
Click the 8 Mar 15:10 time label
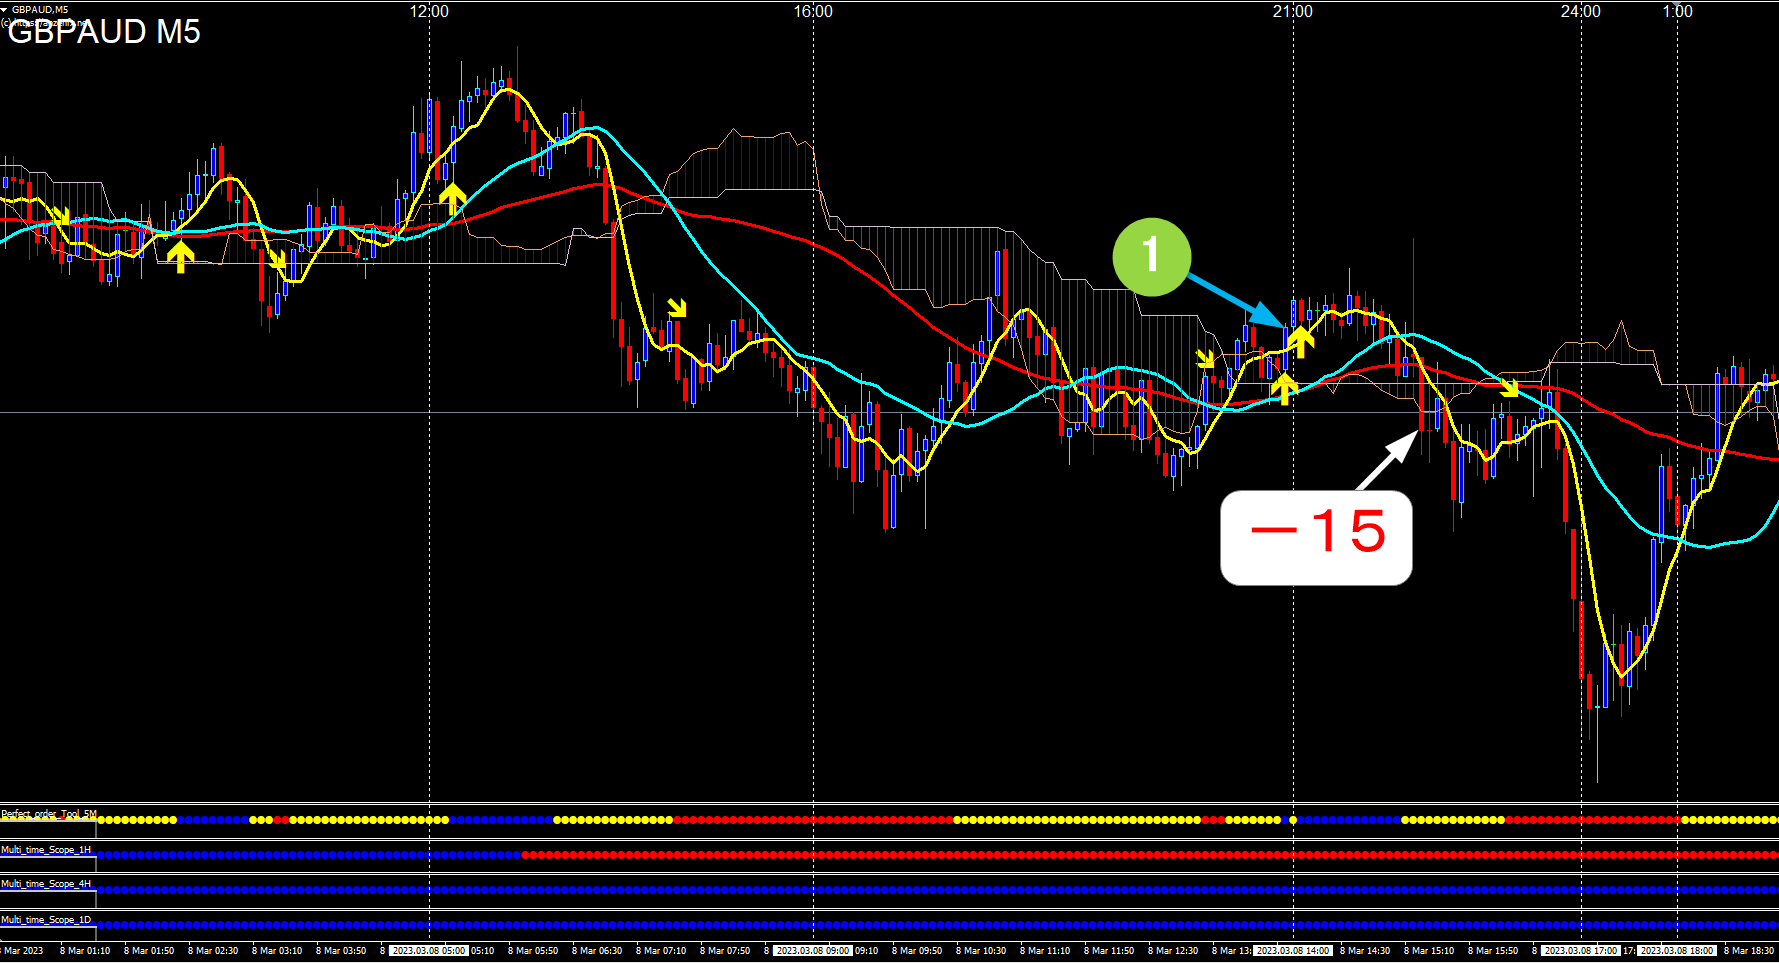[x=1429, y=951]
